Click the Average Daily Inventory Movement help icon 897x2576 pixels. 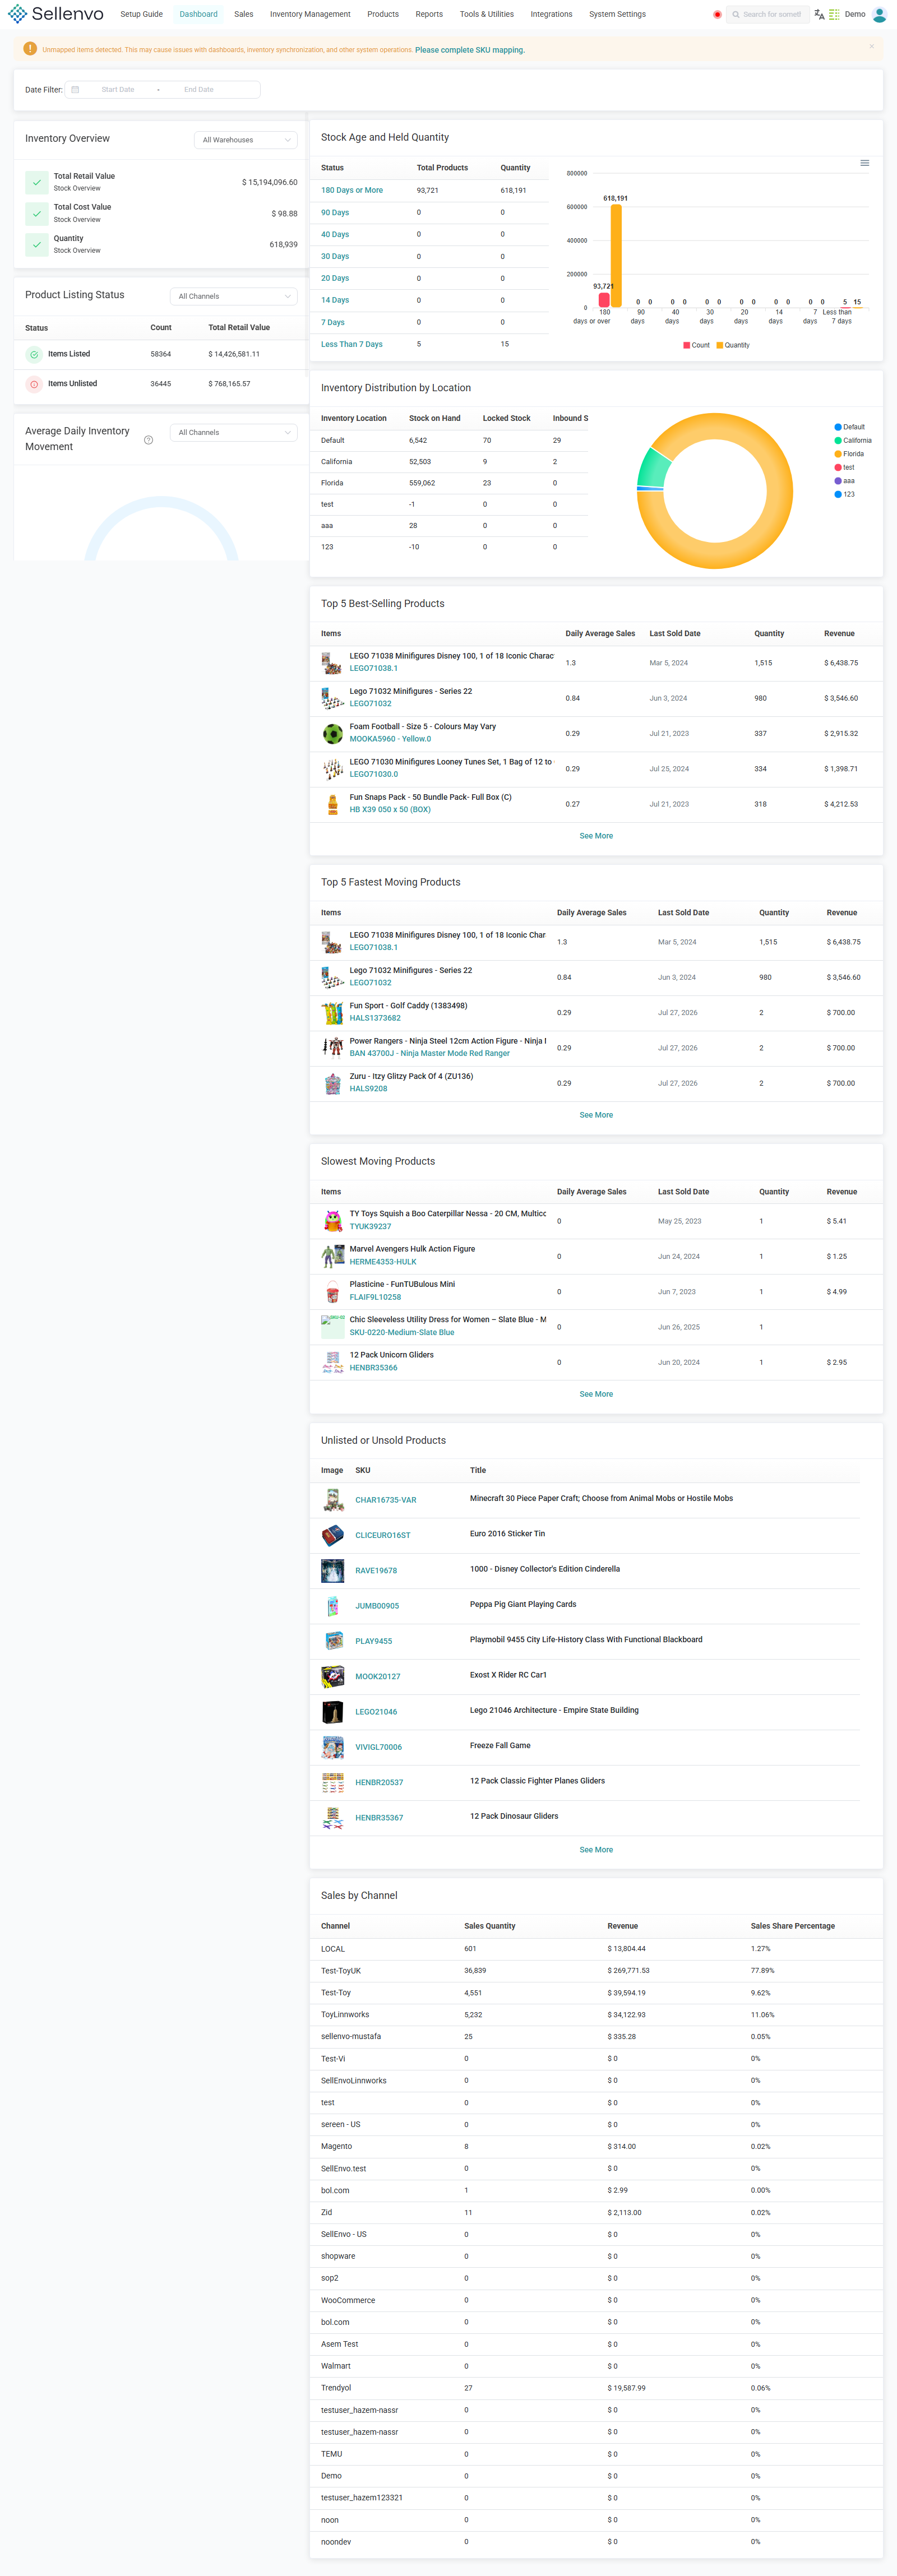coord(148,440)
